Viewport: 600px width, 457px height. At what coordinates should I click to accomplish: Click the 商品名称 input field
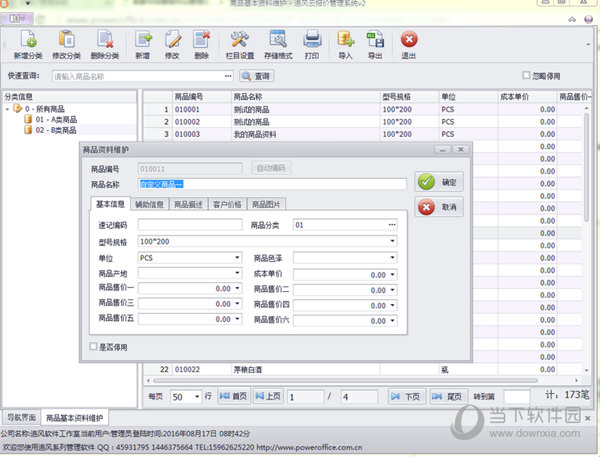coord(272,184)
